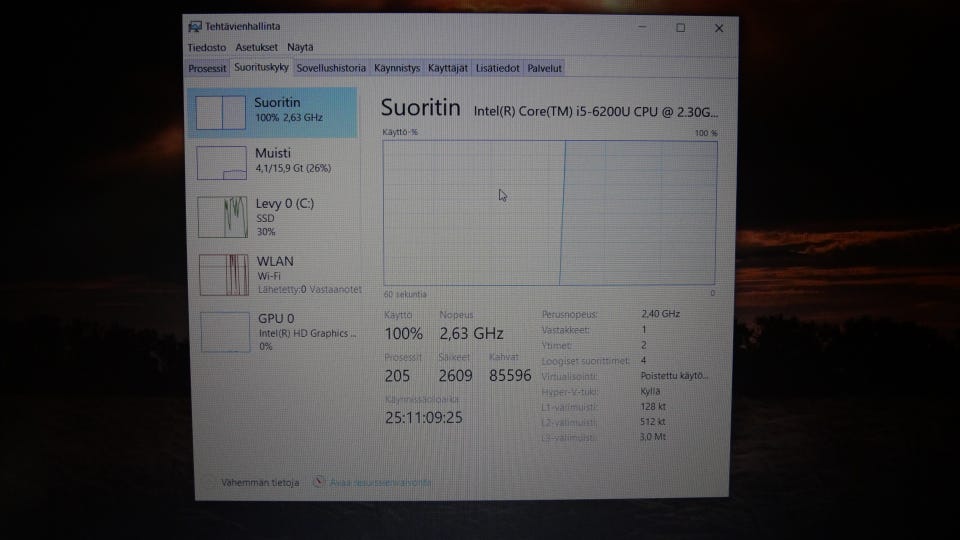
Task: Switch to the Palvelut tab
Action: click(544, 68)
